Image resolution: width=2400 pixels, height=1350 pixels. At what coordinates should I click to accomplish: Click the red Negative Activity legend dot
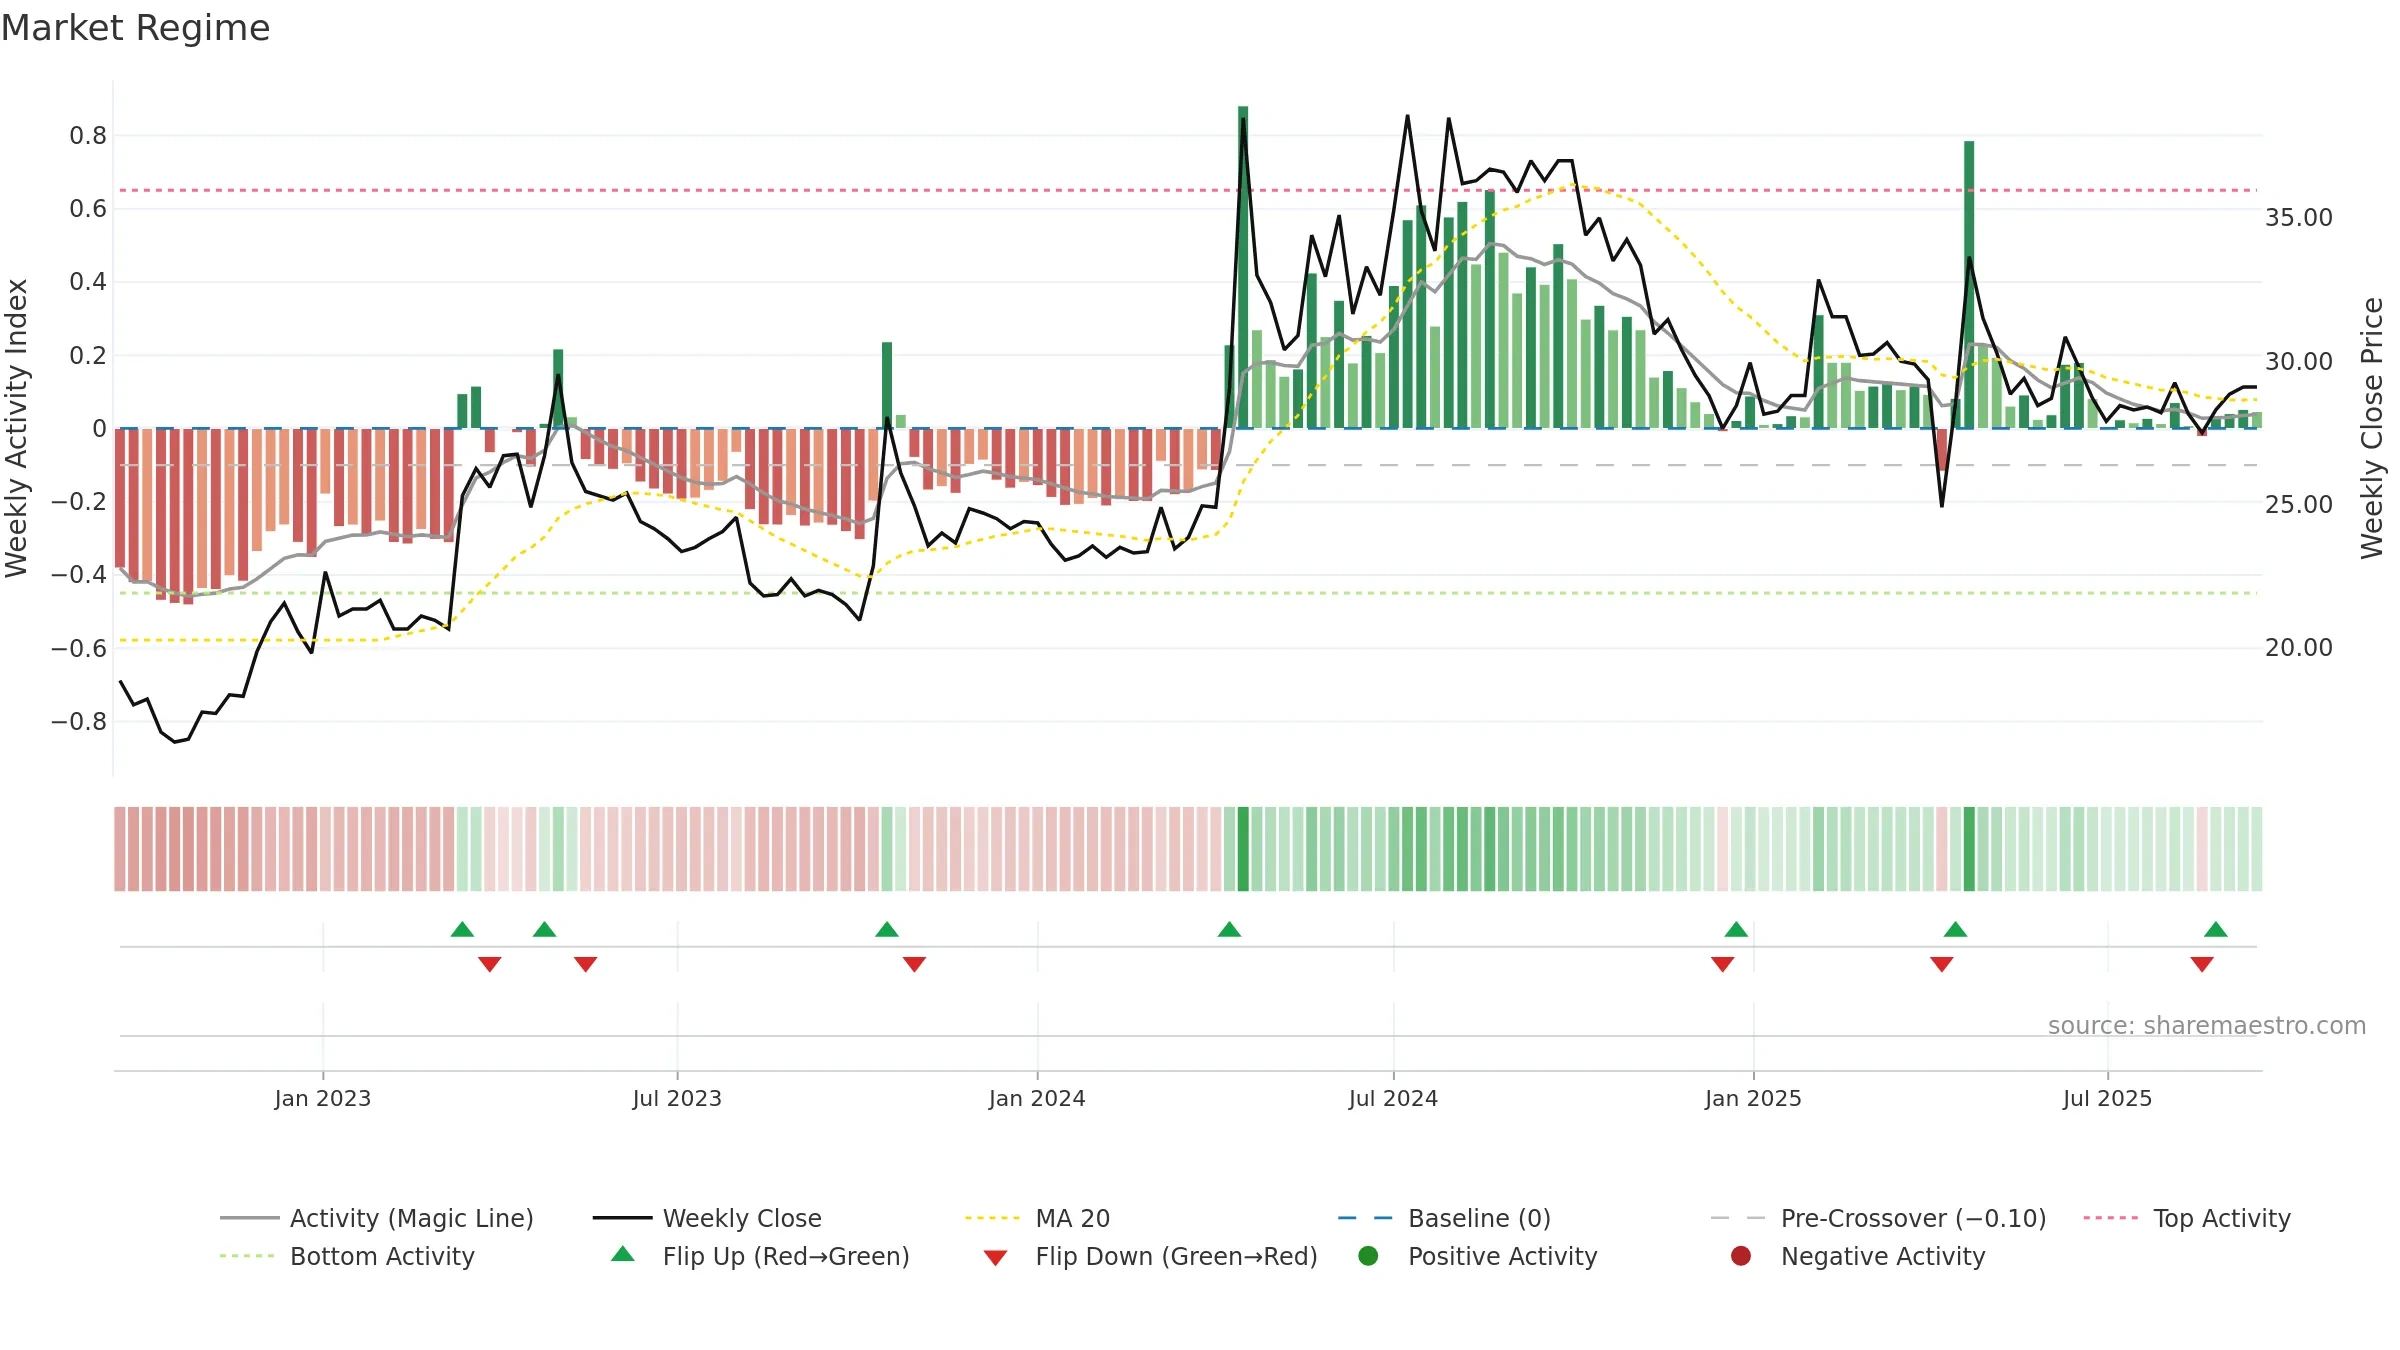tap(1741, 1256)
